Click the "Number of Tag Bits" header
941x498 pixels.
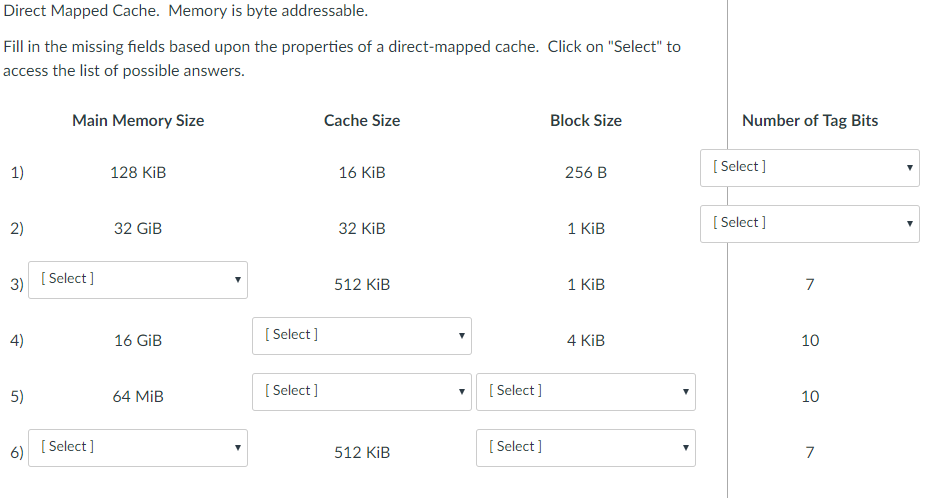tap(810, 121)
